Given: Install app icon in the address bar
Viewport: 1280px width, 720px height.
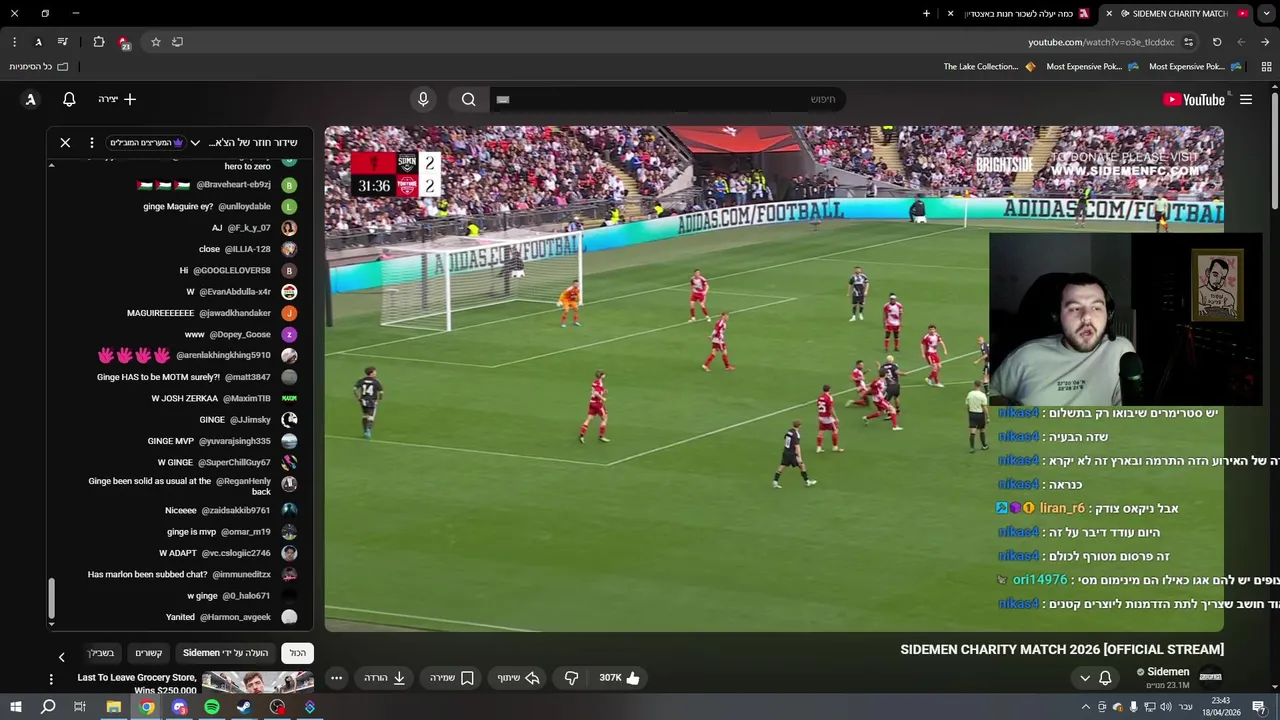Looking at the screenshot, I should pos(178,42).
